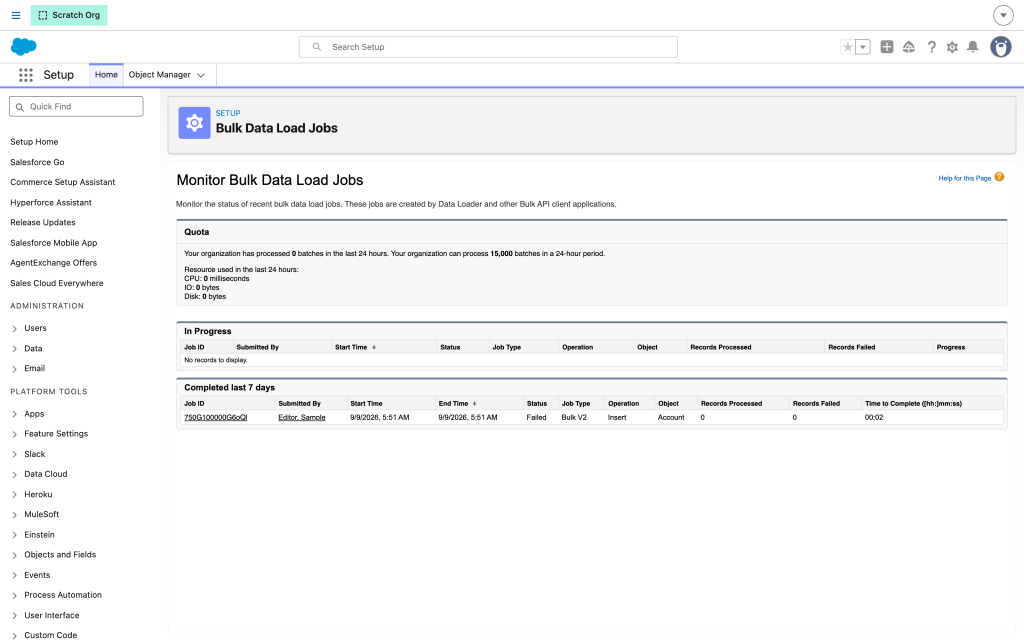Click the Completed table Job ID header
Image resolution: width=1024 pixels, height=640 pixels.
(194, 404)
